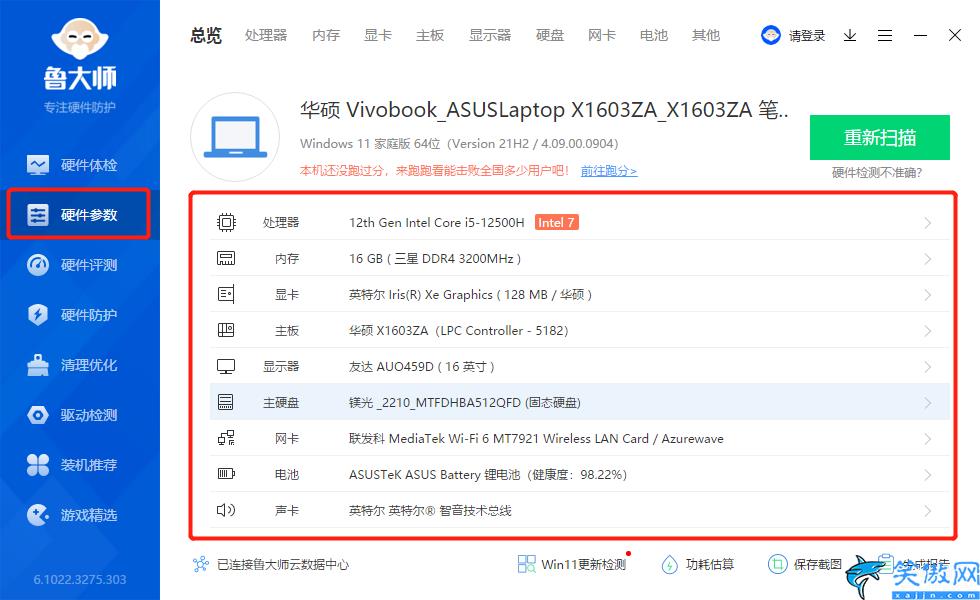Screen dimensions: 980x600
Task: Click 镁光 _2210_MTFDHBA512QFD text
Action: pyautogui.click(x=464, y=402)
